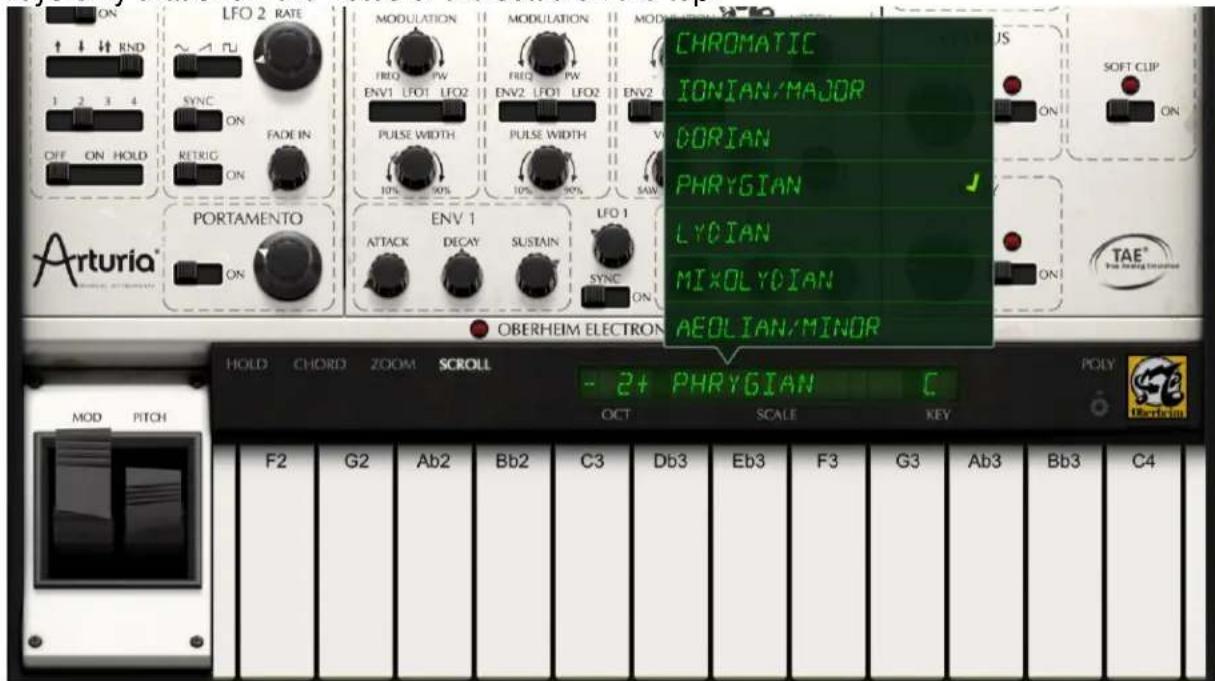
Task: Click the LFO 2 RATE knob
Action: [288, 55]
